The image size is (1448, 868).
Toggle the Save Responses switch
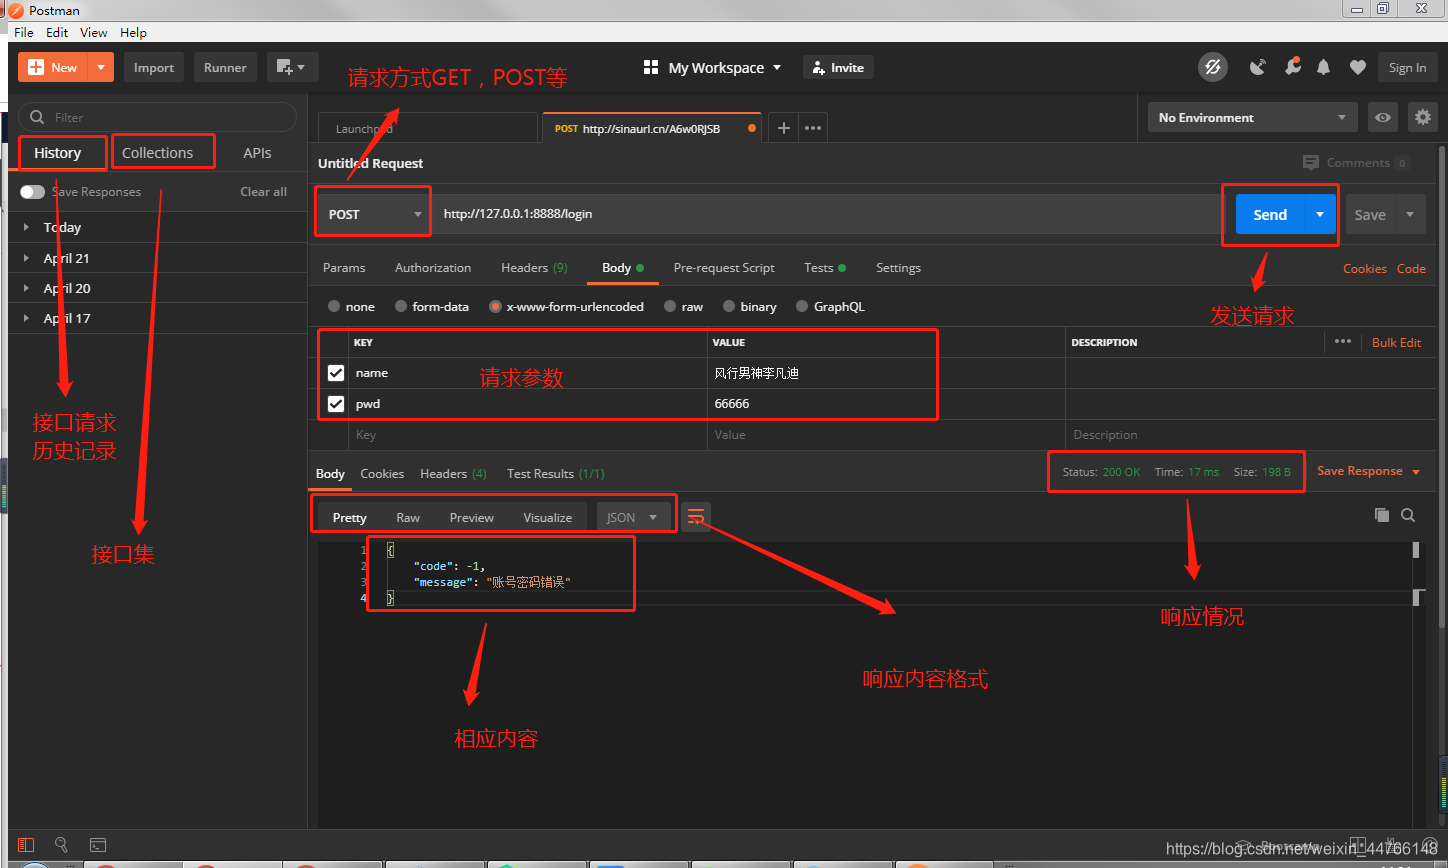tap(32, 192)
